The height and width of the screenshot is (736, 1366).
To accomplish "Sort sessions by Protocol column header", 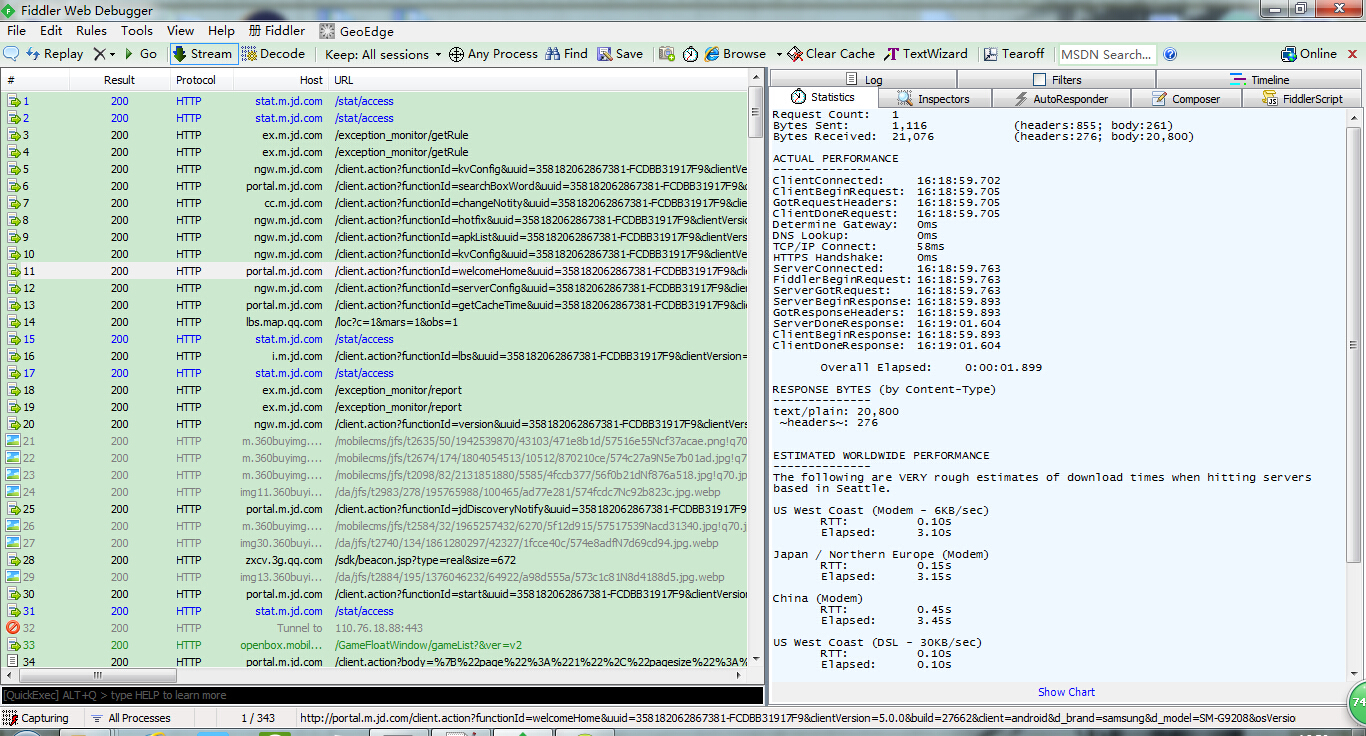I will [200, 80].
